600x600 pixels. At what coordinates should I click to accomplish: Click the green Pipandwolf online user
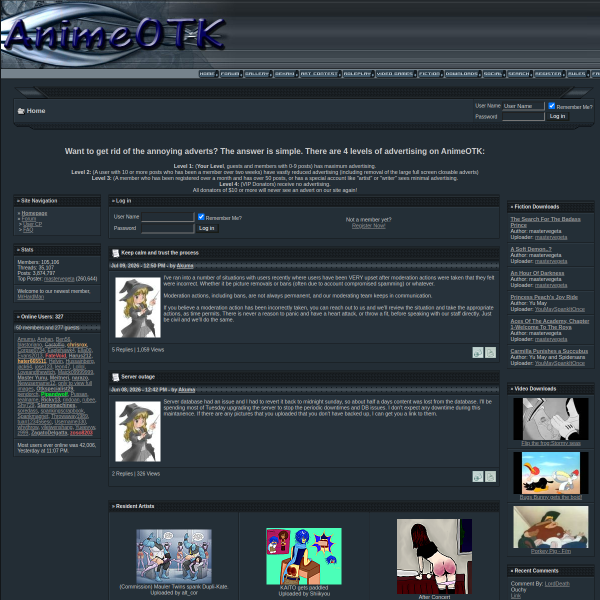point(54,394)
